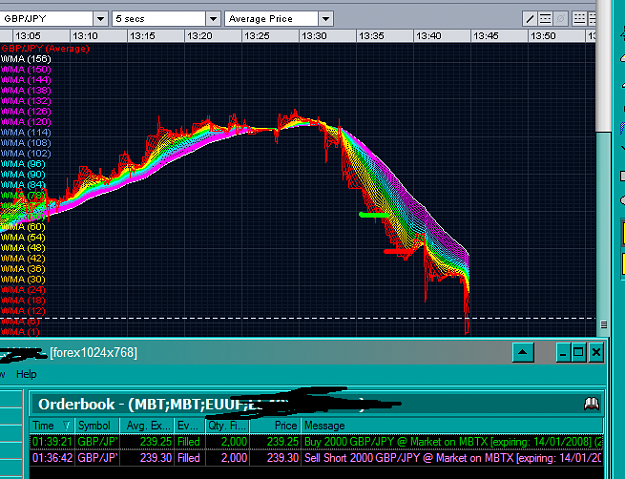Screen dimensions: 625x479
Task: Click the greyed-out delete line icon
Action: [560, 19]
